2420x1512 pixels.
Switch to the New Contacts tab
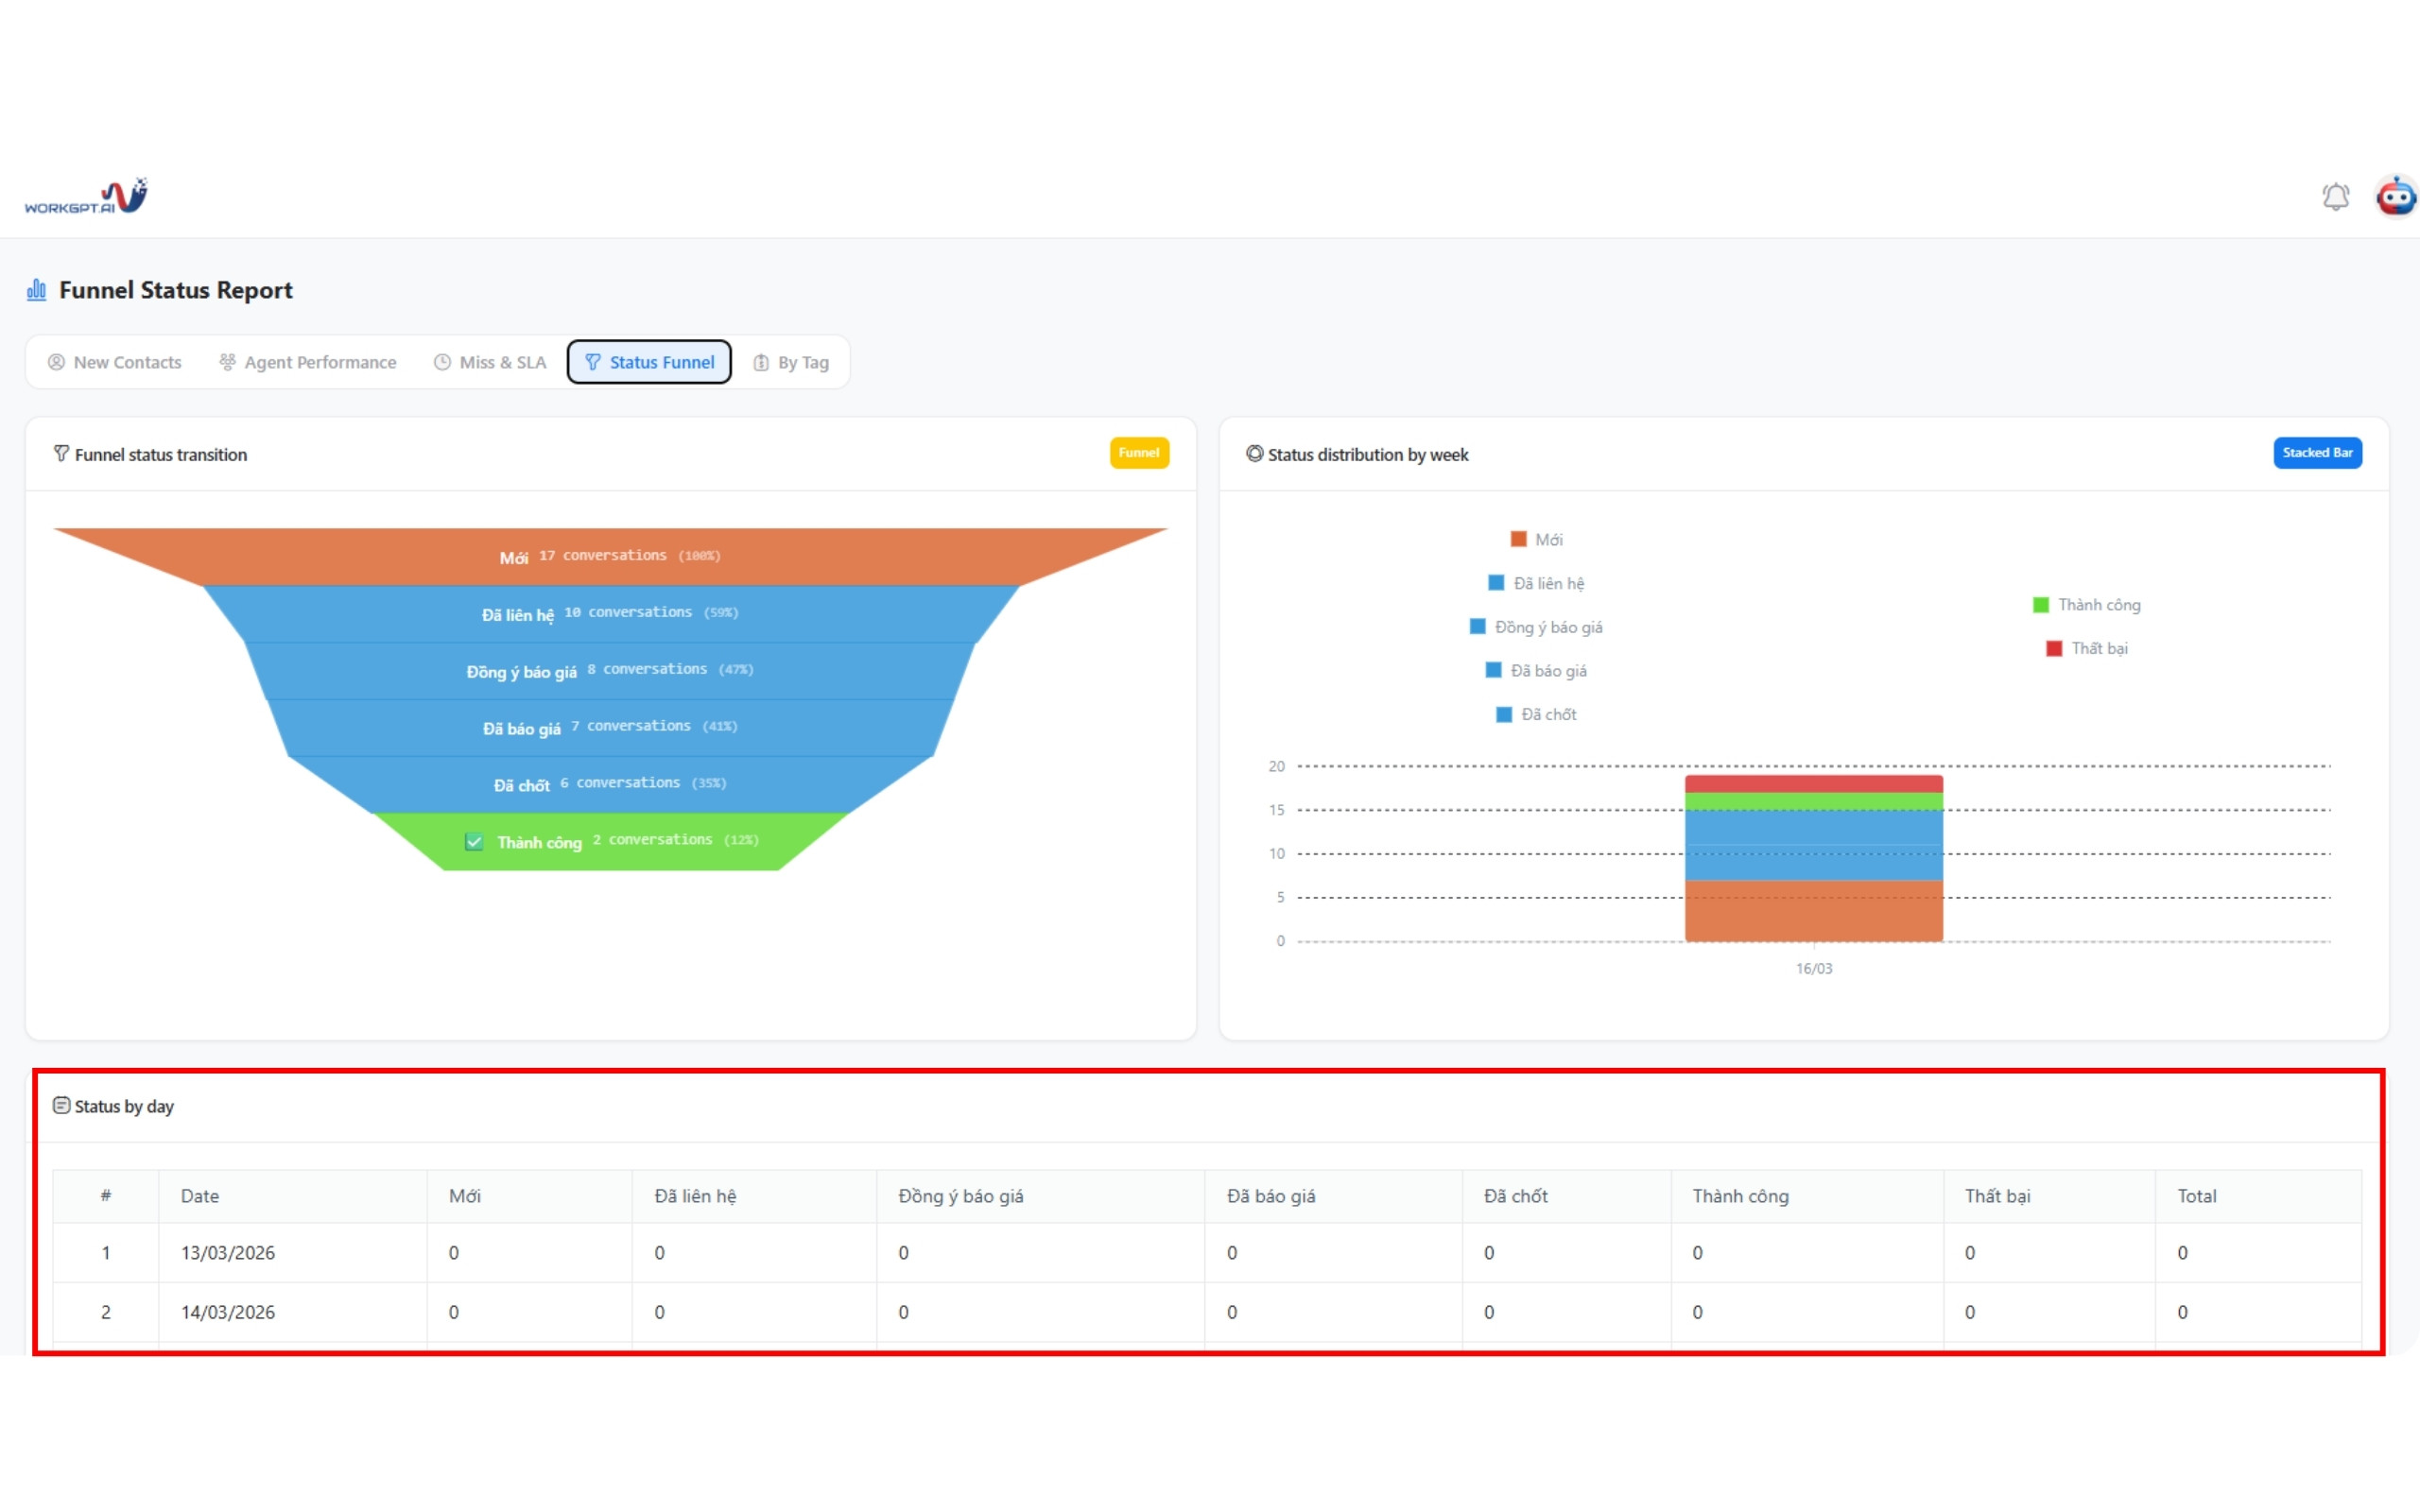tap(115, 362)
